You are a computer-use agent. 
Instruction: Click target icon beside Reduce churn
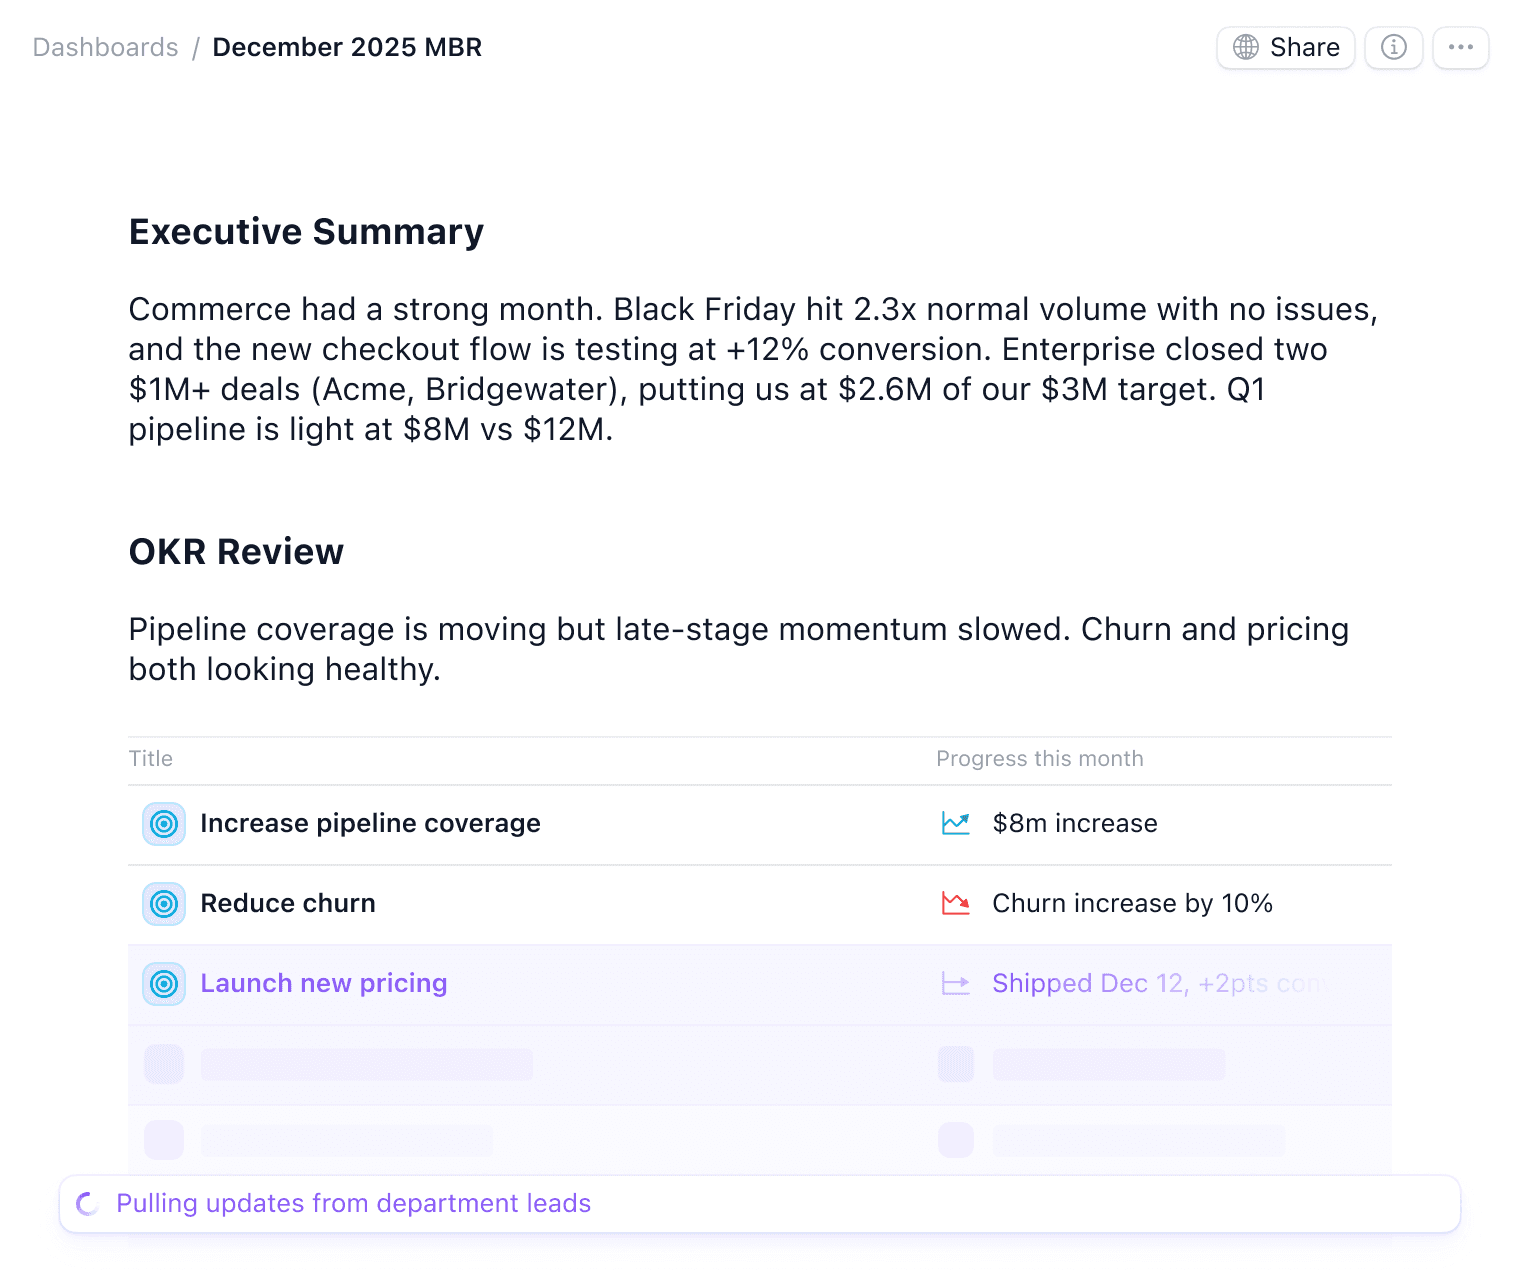[164, 904]
